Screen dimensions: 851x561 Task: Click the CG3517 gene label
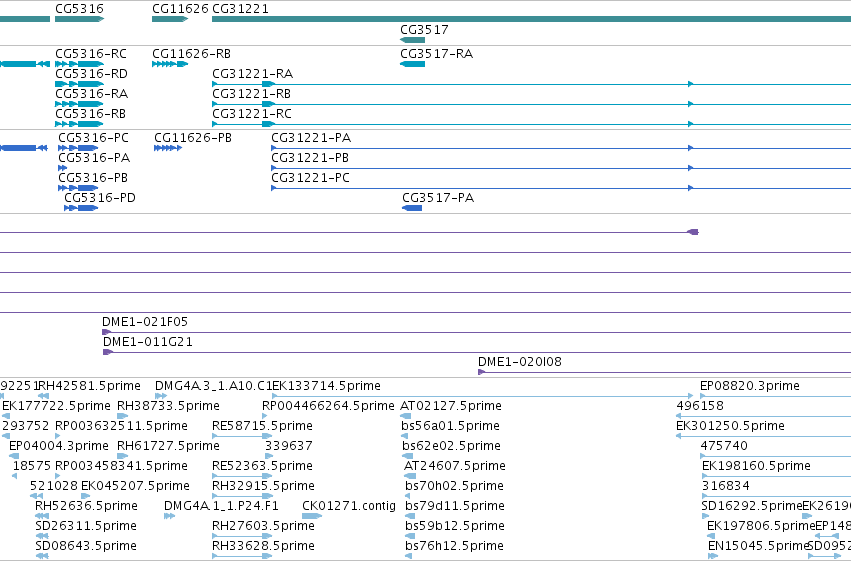tap(424, 30)
